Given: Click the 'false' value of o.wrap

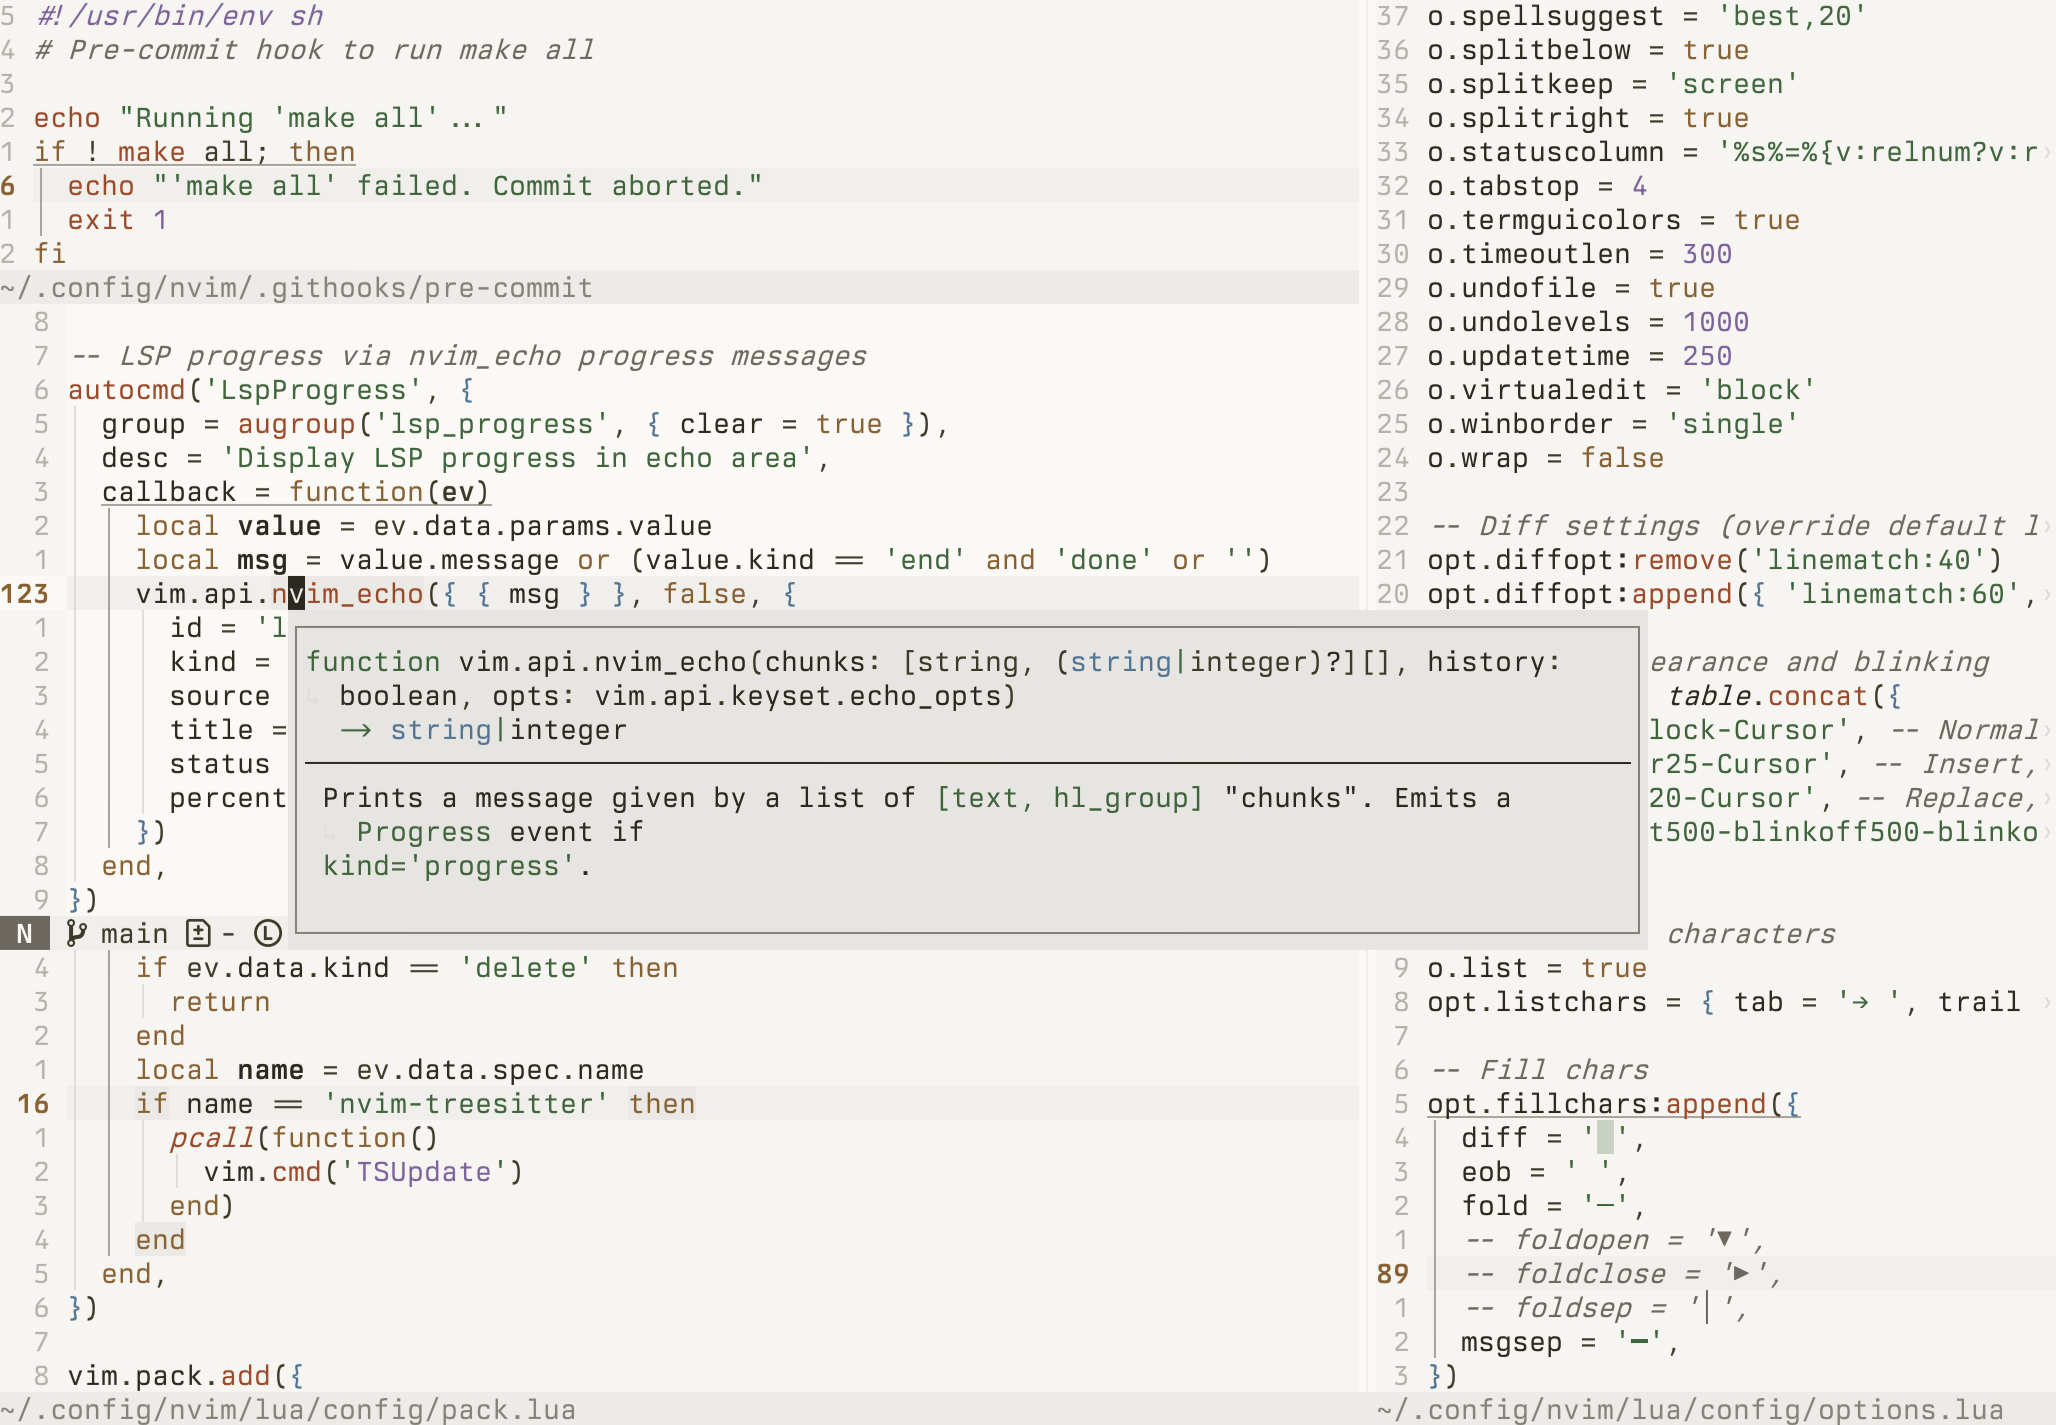Looking at the screenshot, I should tap(1622, 458).
